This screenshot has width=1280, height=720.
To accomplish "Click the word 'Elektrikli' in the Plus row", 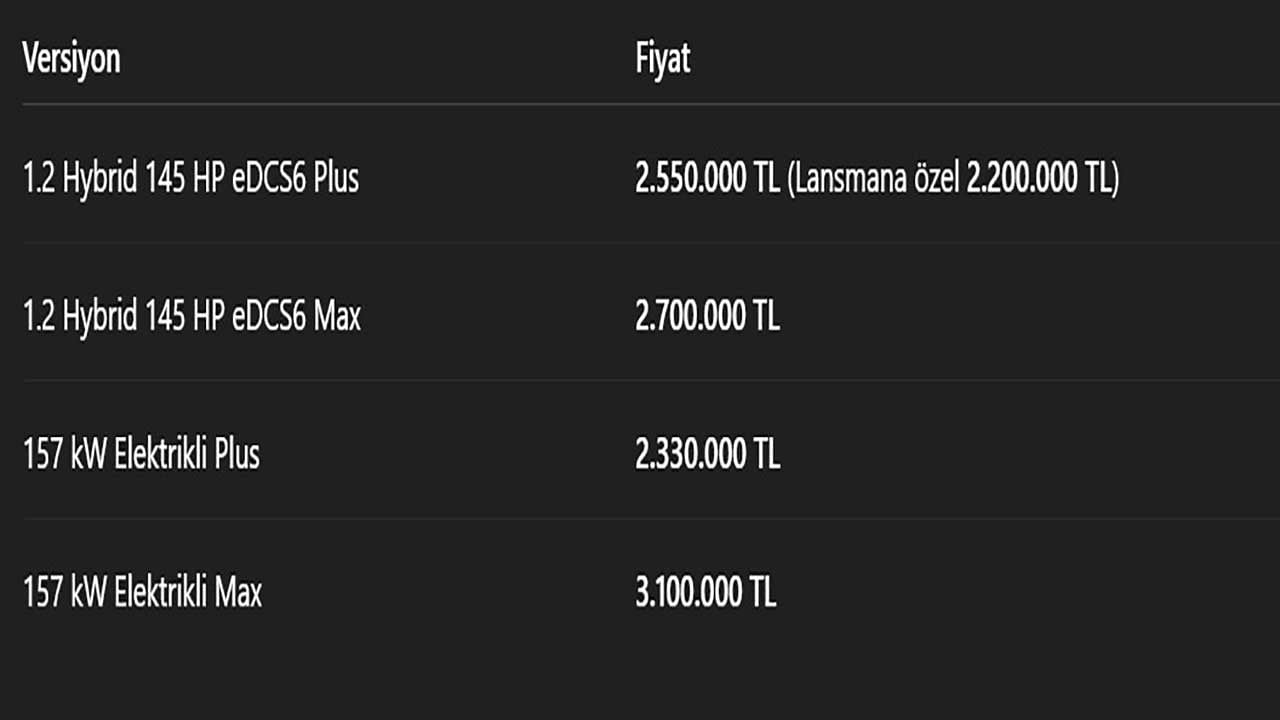I will (161, 455).
